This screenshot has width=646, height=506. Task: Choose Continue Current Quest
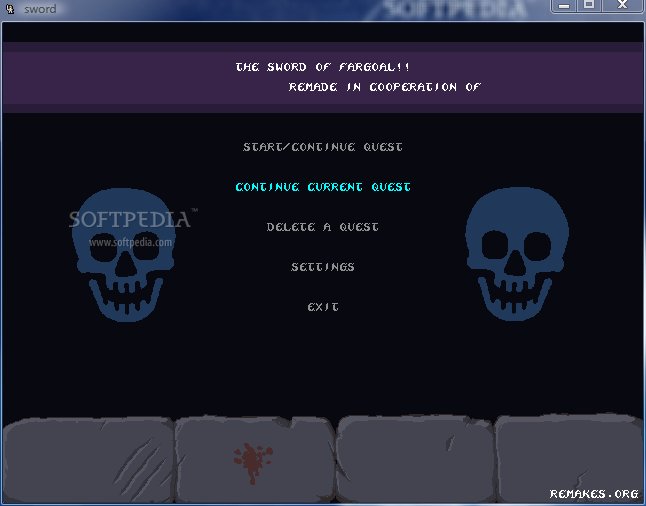pos(323,187)
